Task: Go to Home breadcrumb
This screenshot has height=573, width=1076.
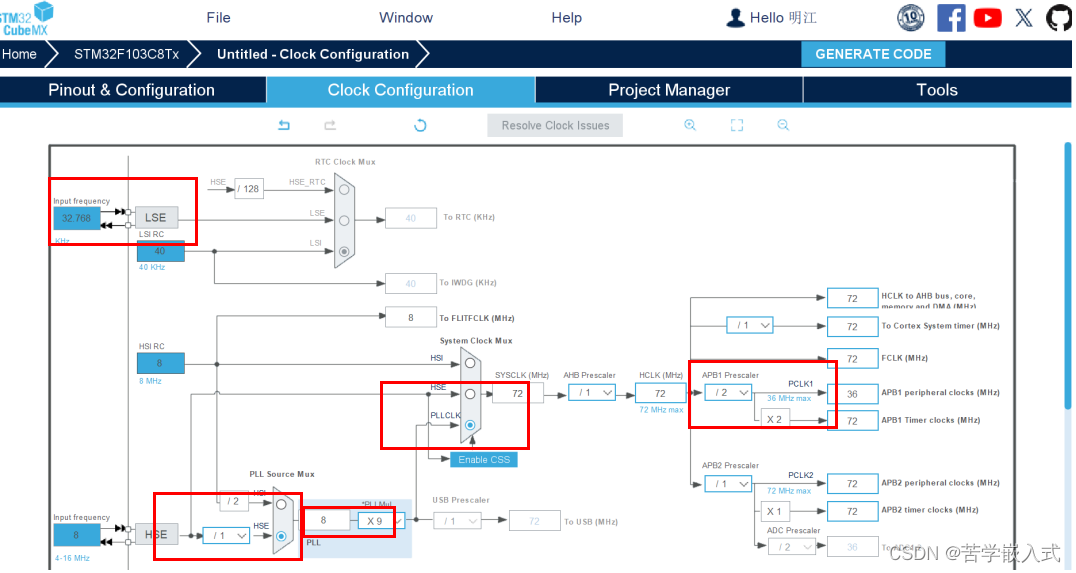Action: pyautogui.click(x=19, y=54)
